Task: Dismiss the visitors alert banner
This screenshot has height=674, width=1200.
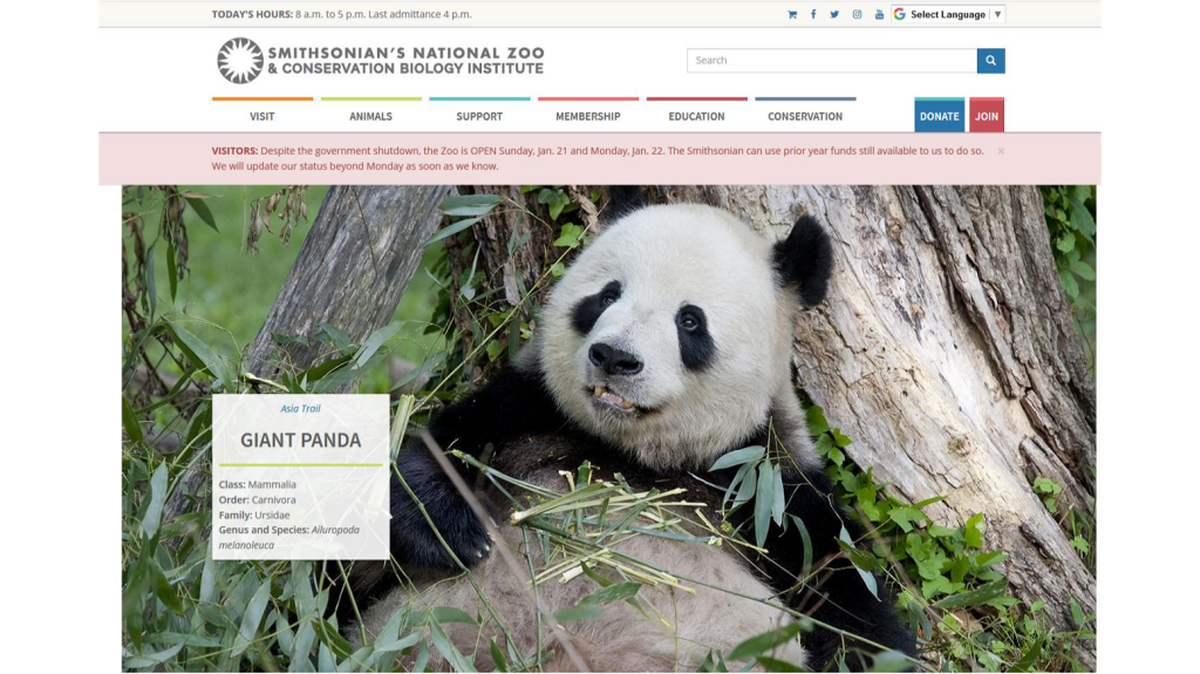Action: pyautogui.click(x=1001, y=151)
